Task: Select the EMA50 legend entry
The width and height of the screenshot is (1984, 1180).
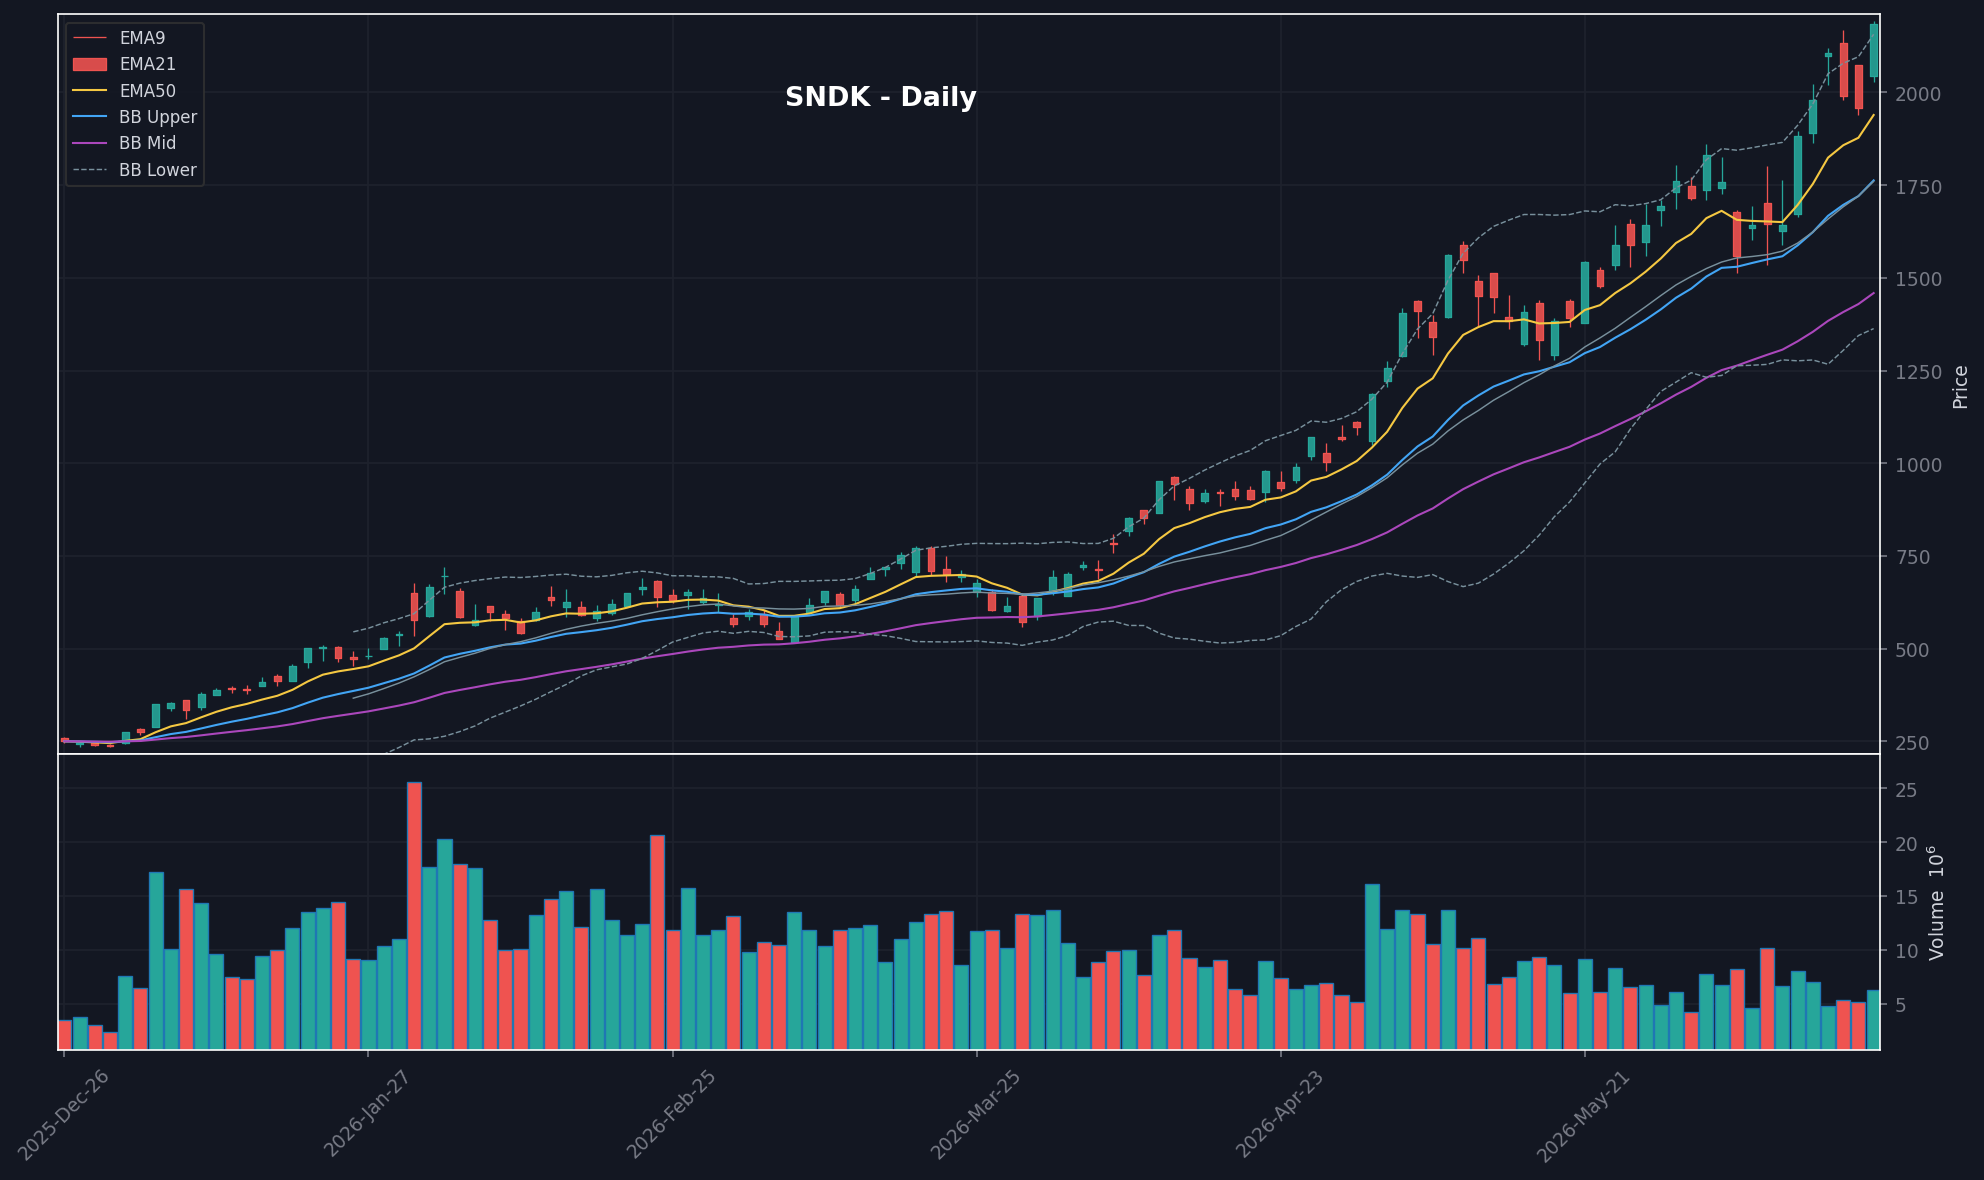Action: pos(124,91)
